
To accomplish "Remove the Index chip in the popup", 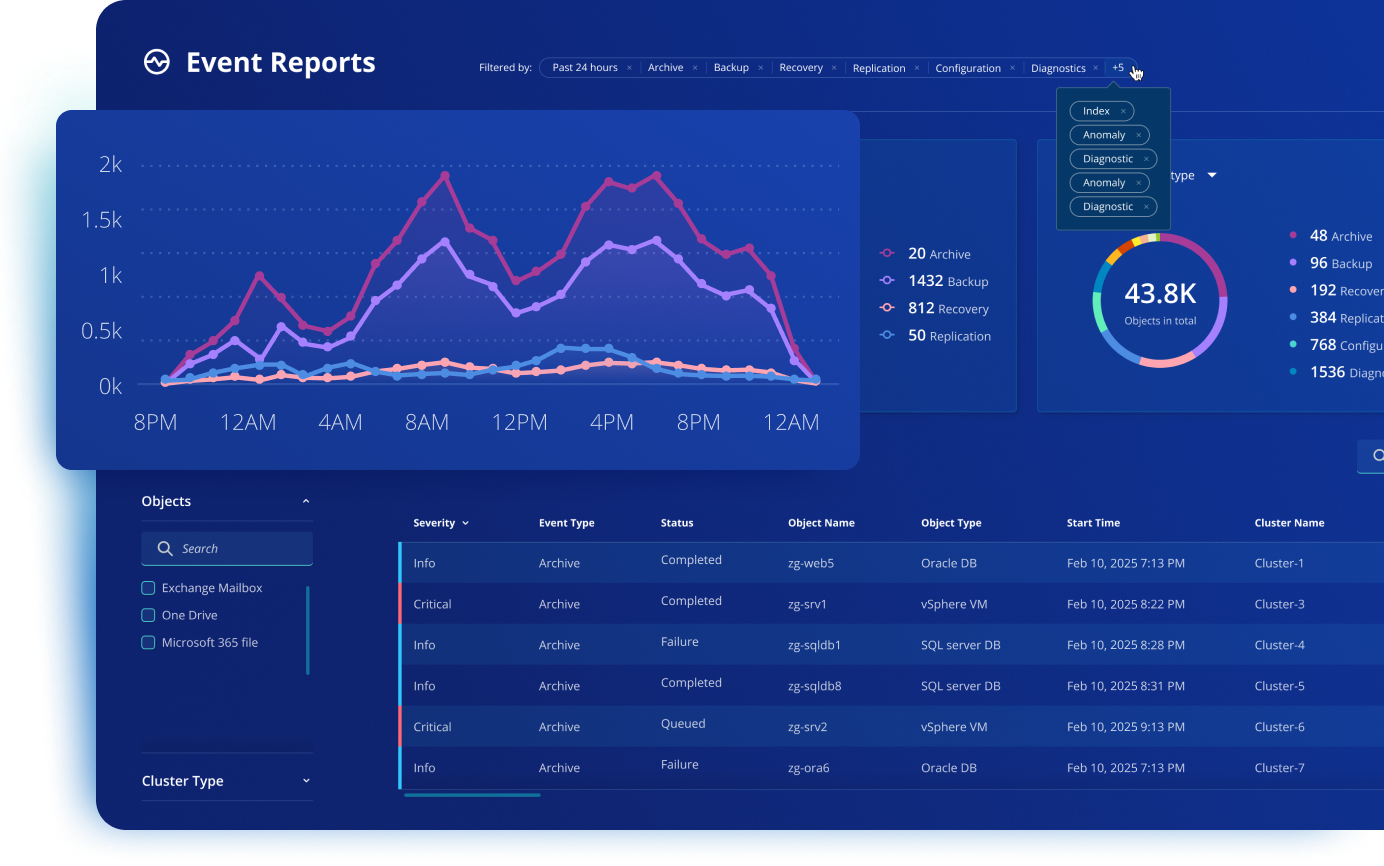I will tap(1123, 111).
